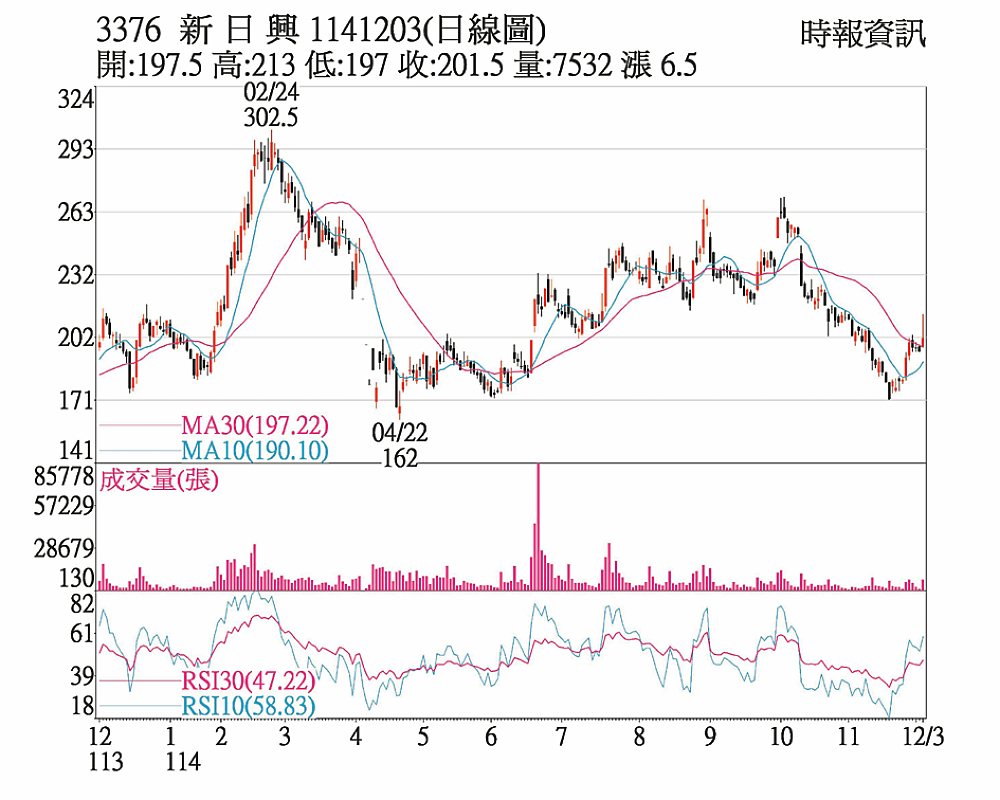The image size is (1000, 800).
Task: Click the pink MA30 legend line sample
Action: click(x=138, y=427)
